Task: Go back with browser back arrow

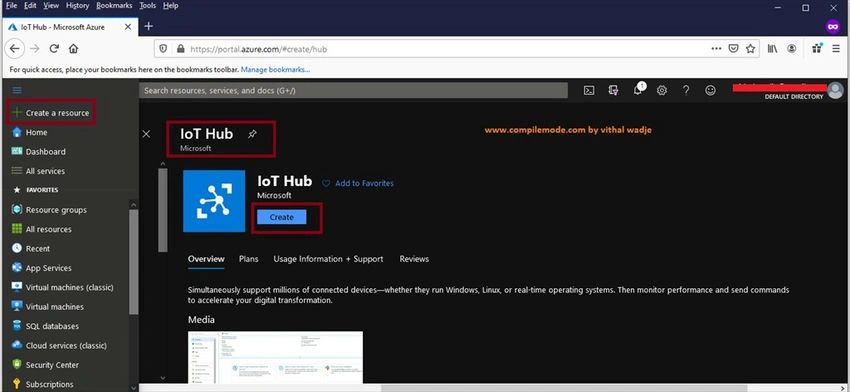Action: (x=15, y=49)
